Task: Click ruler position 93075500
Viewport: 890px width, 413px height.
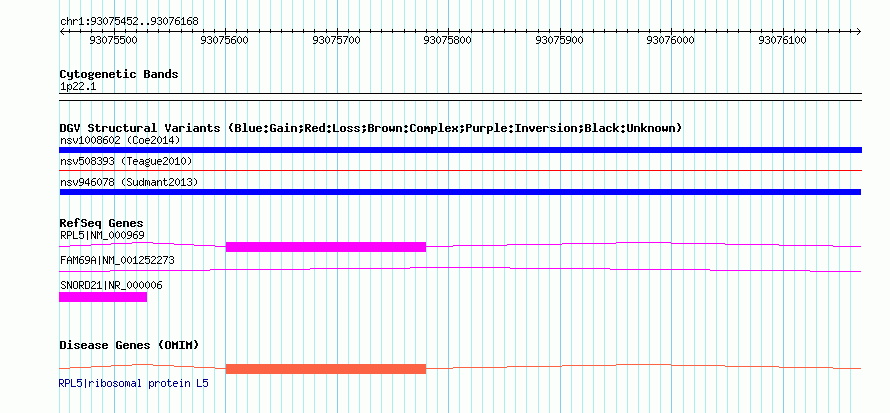Action: (114, 40)
